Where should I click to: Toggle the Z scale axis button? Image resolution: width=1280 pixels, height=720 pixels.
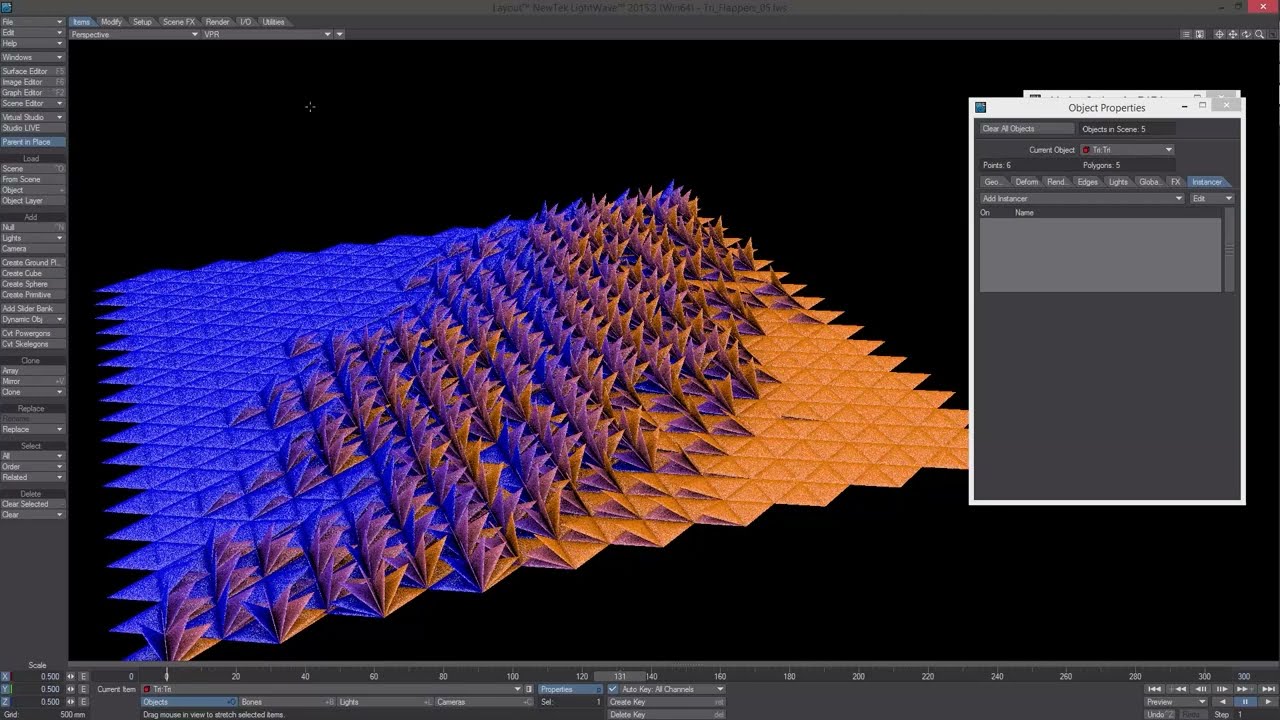click(x=5, y=702)
